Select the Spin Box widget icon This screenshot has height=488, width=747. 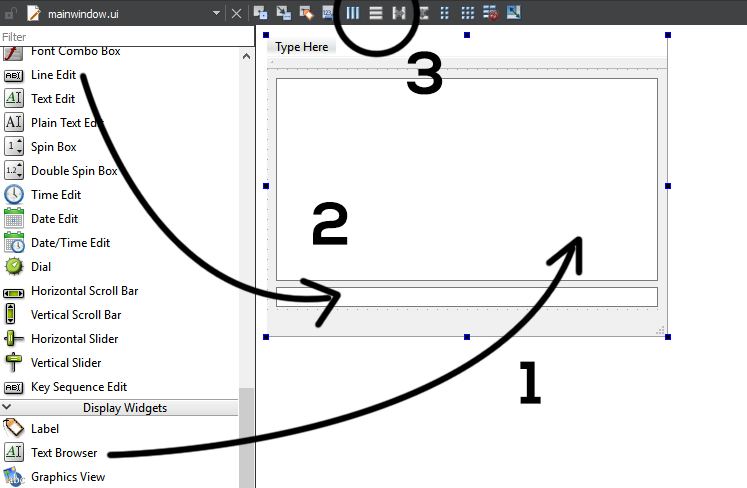coord(13,146)
